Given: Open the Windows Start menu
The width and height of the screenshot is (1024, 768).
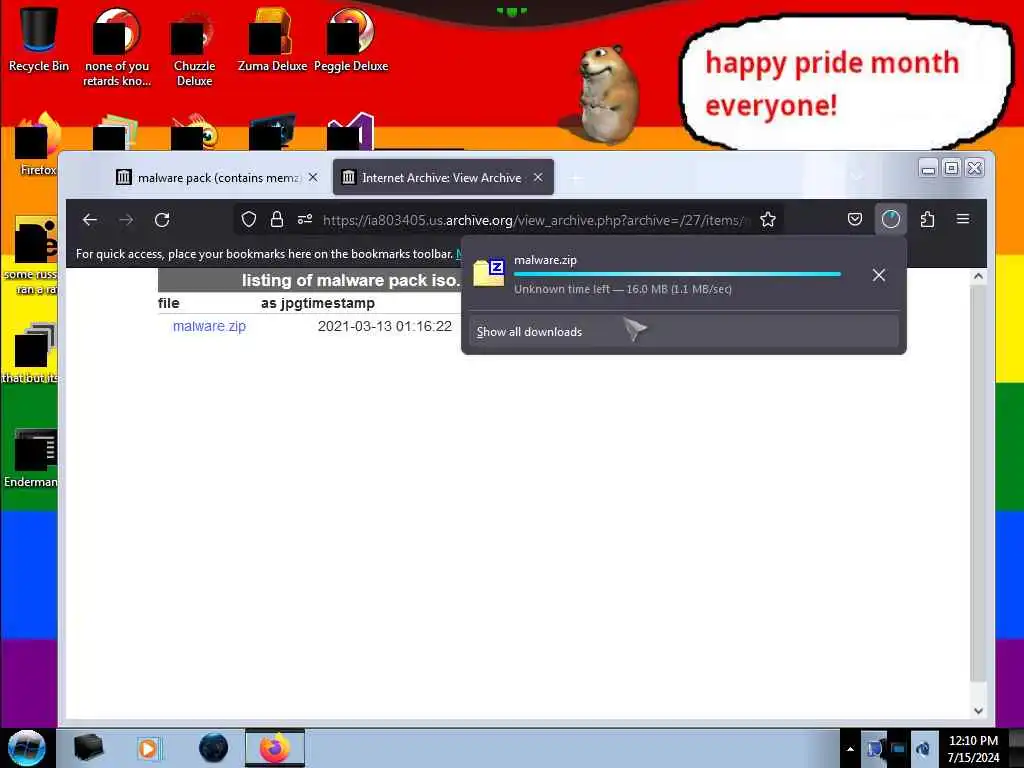Looking at the screenshot, I should pos(27,748).
